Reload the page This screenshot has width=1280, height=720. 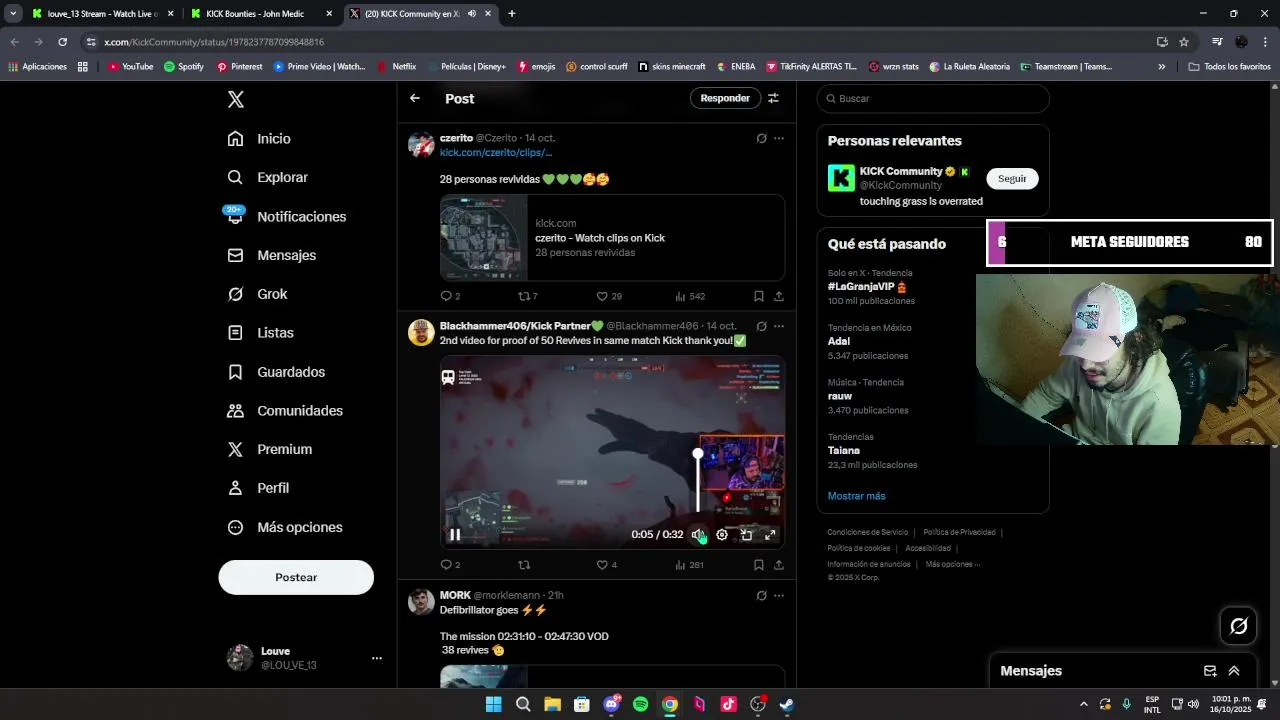(x=62, y=42)
